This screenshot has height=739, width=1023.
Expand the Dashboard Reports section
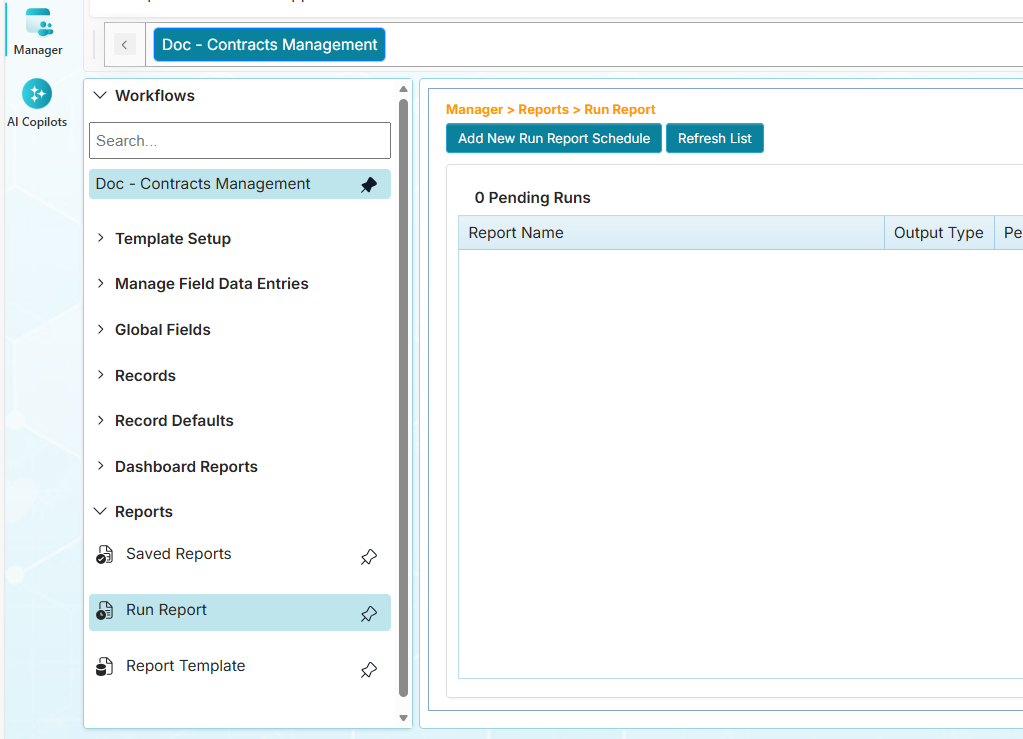[x=100, y=466]
